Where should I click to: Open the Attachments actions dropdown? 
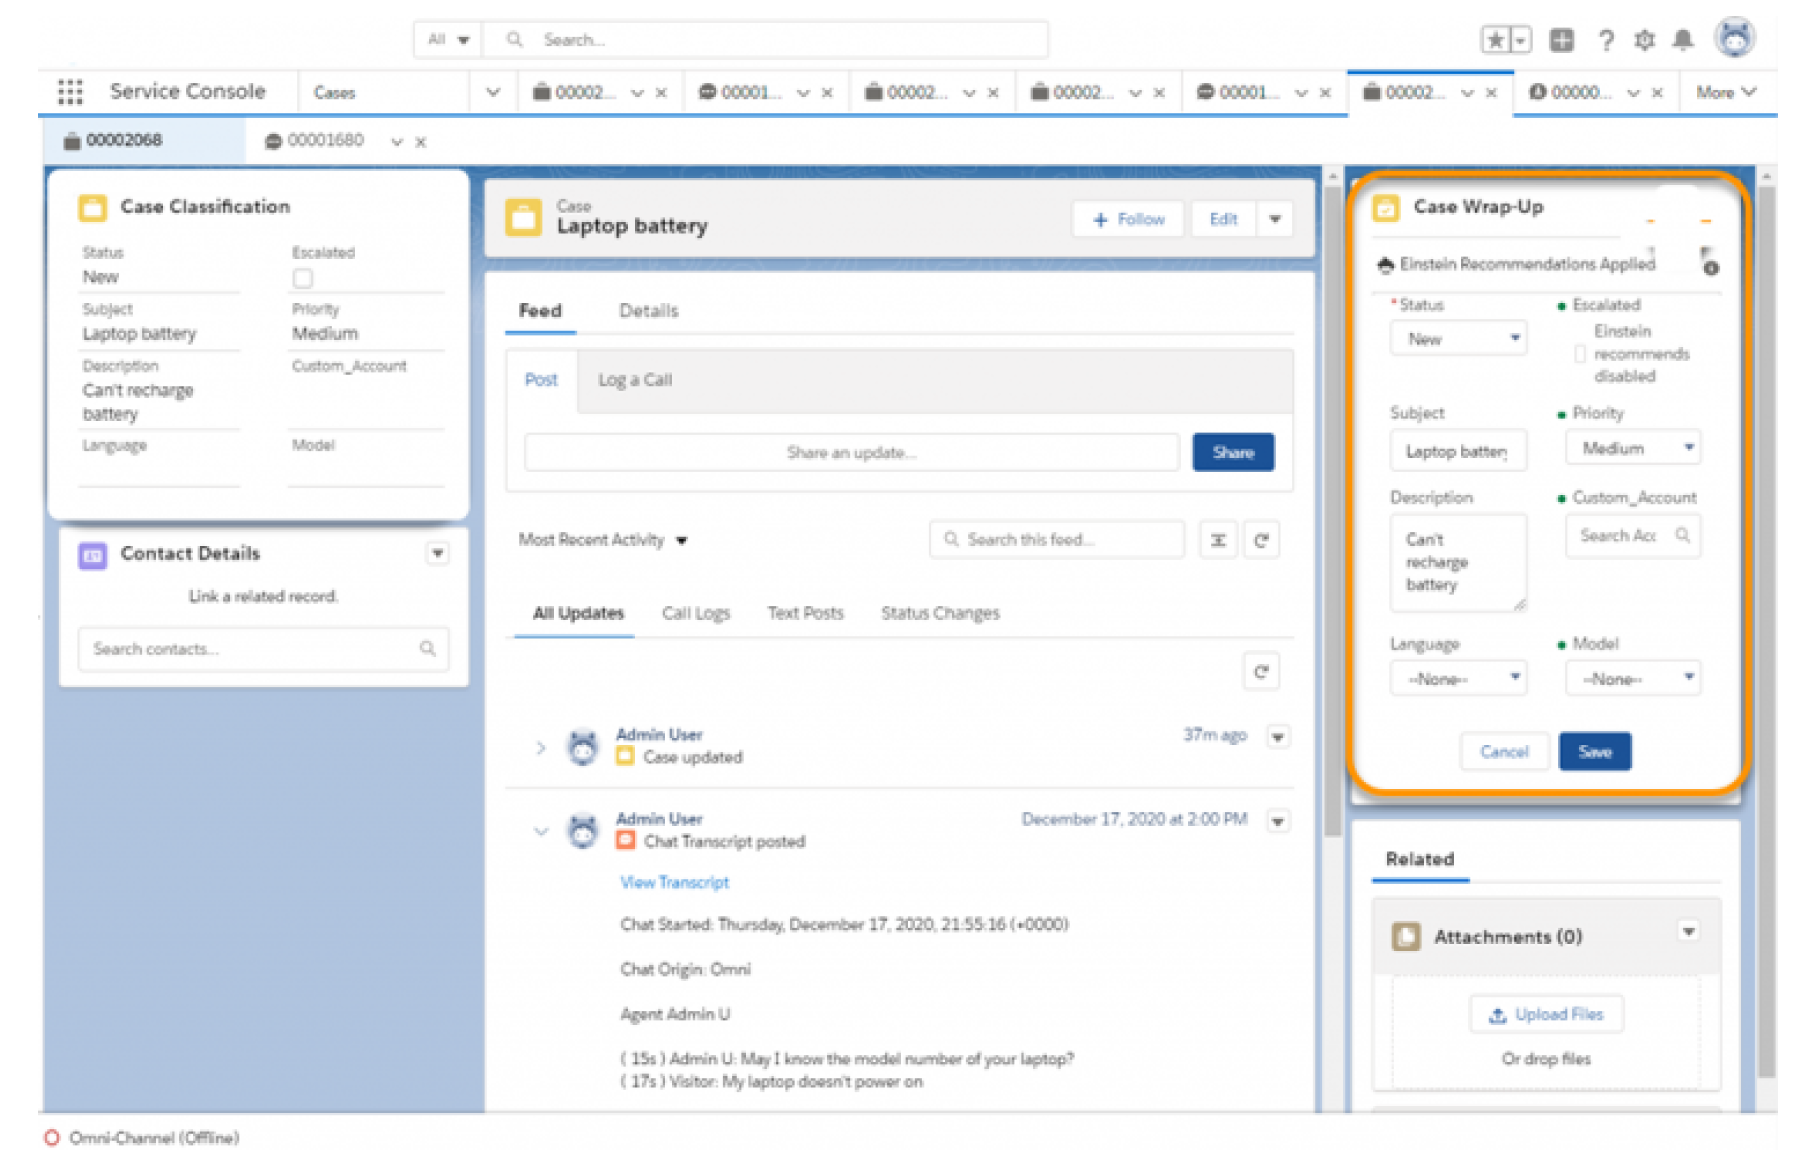1688,932
